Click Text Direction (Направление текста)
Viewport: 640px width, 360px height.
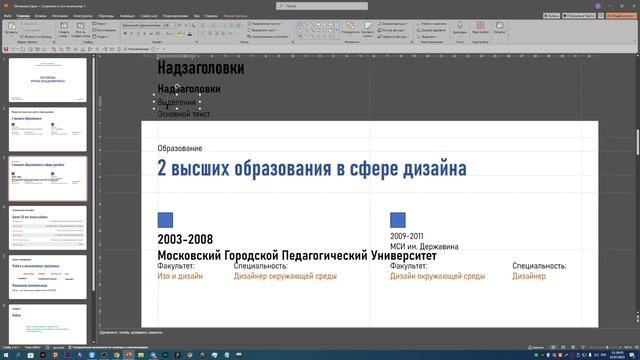[x=264, y=24]
